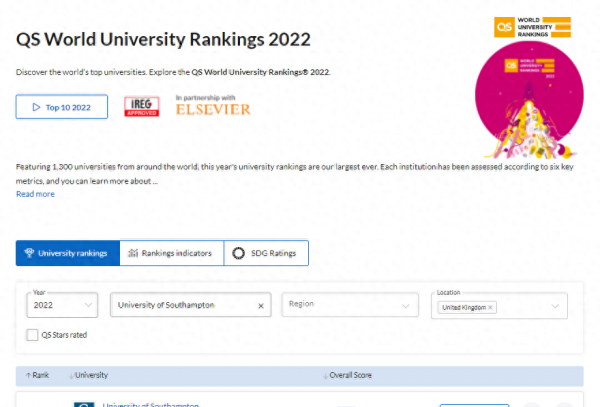The image size is (600, 407).
Task: Sort the table by University column
Action: (88, 375)
